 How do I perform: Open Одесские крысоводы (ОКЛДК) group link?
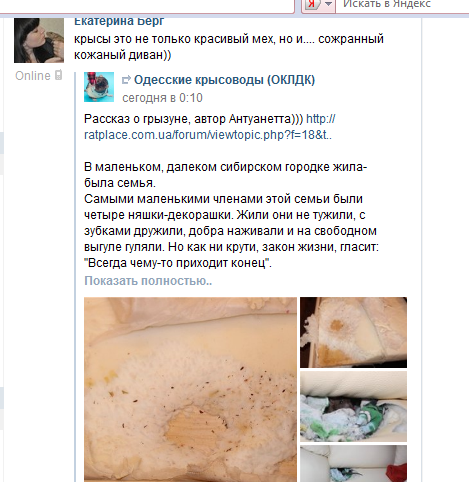click(224, 80)
